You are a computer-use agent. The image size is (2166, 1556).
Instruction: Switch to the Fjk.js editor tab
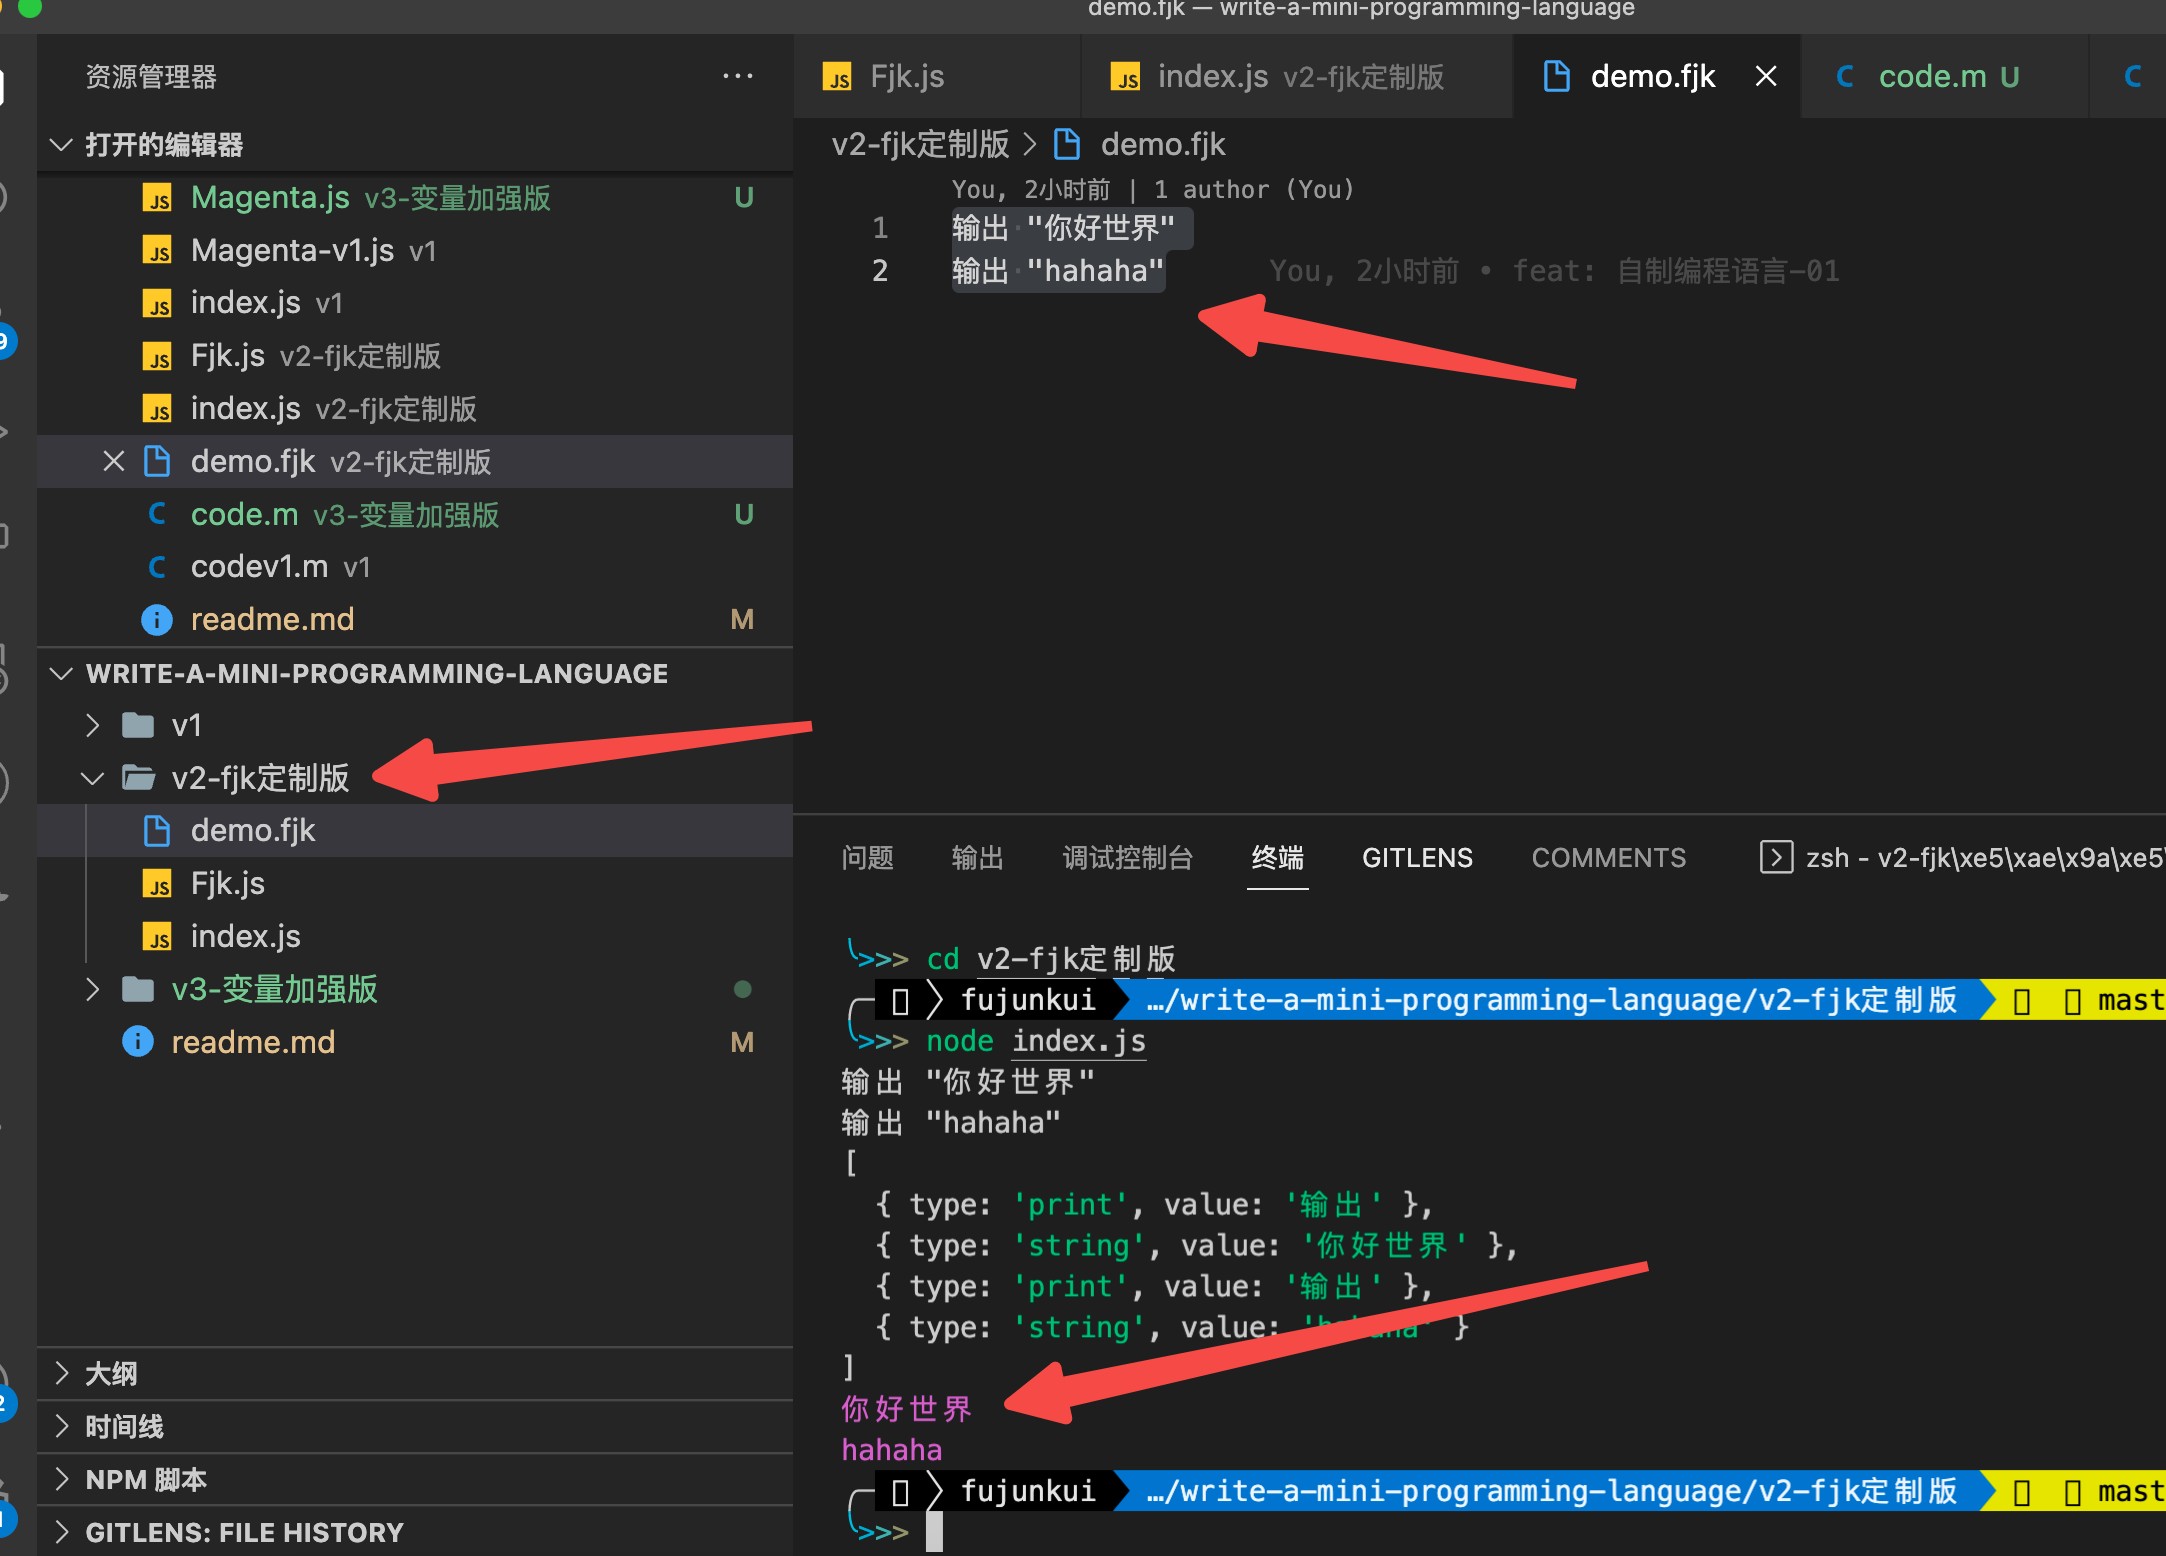906,76
